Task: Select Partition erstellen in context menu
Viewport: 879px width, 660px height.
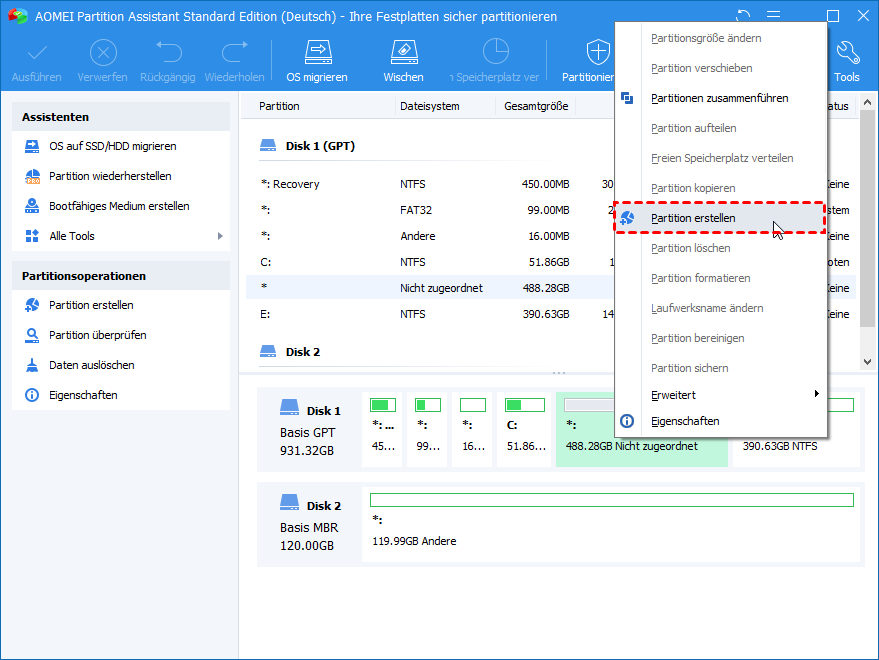Action: coord(693,218)
